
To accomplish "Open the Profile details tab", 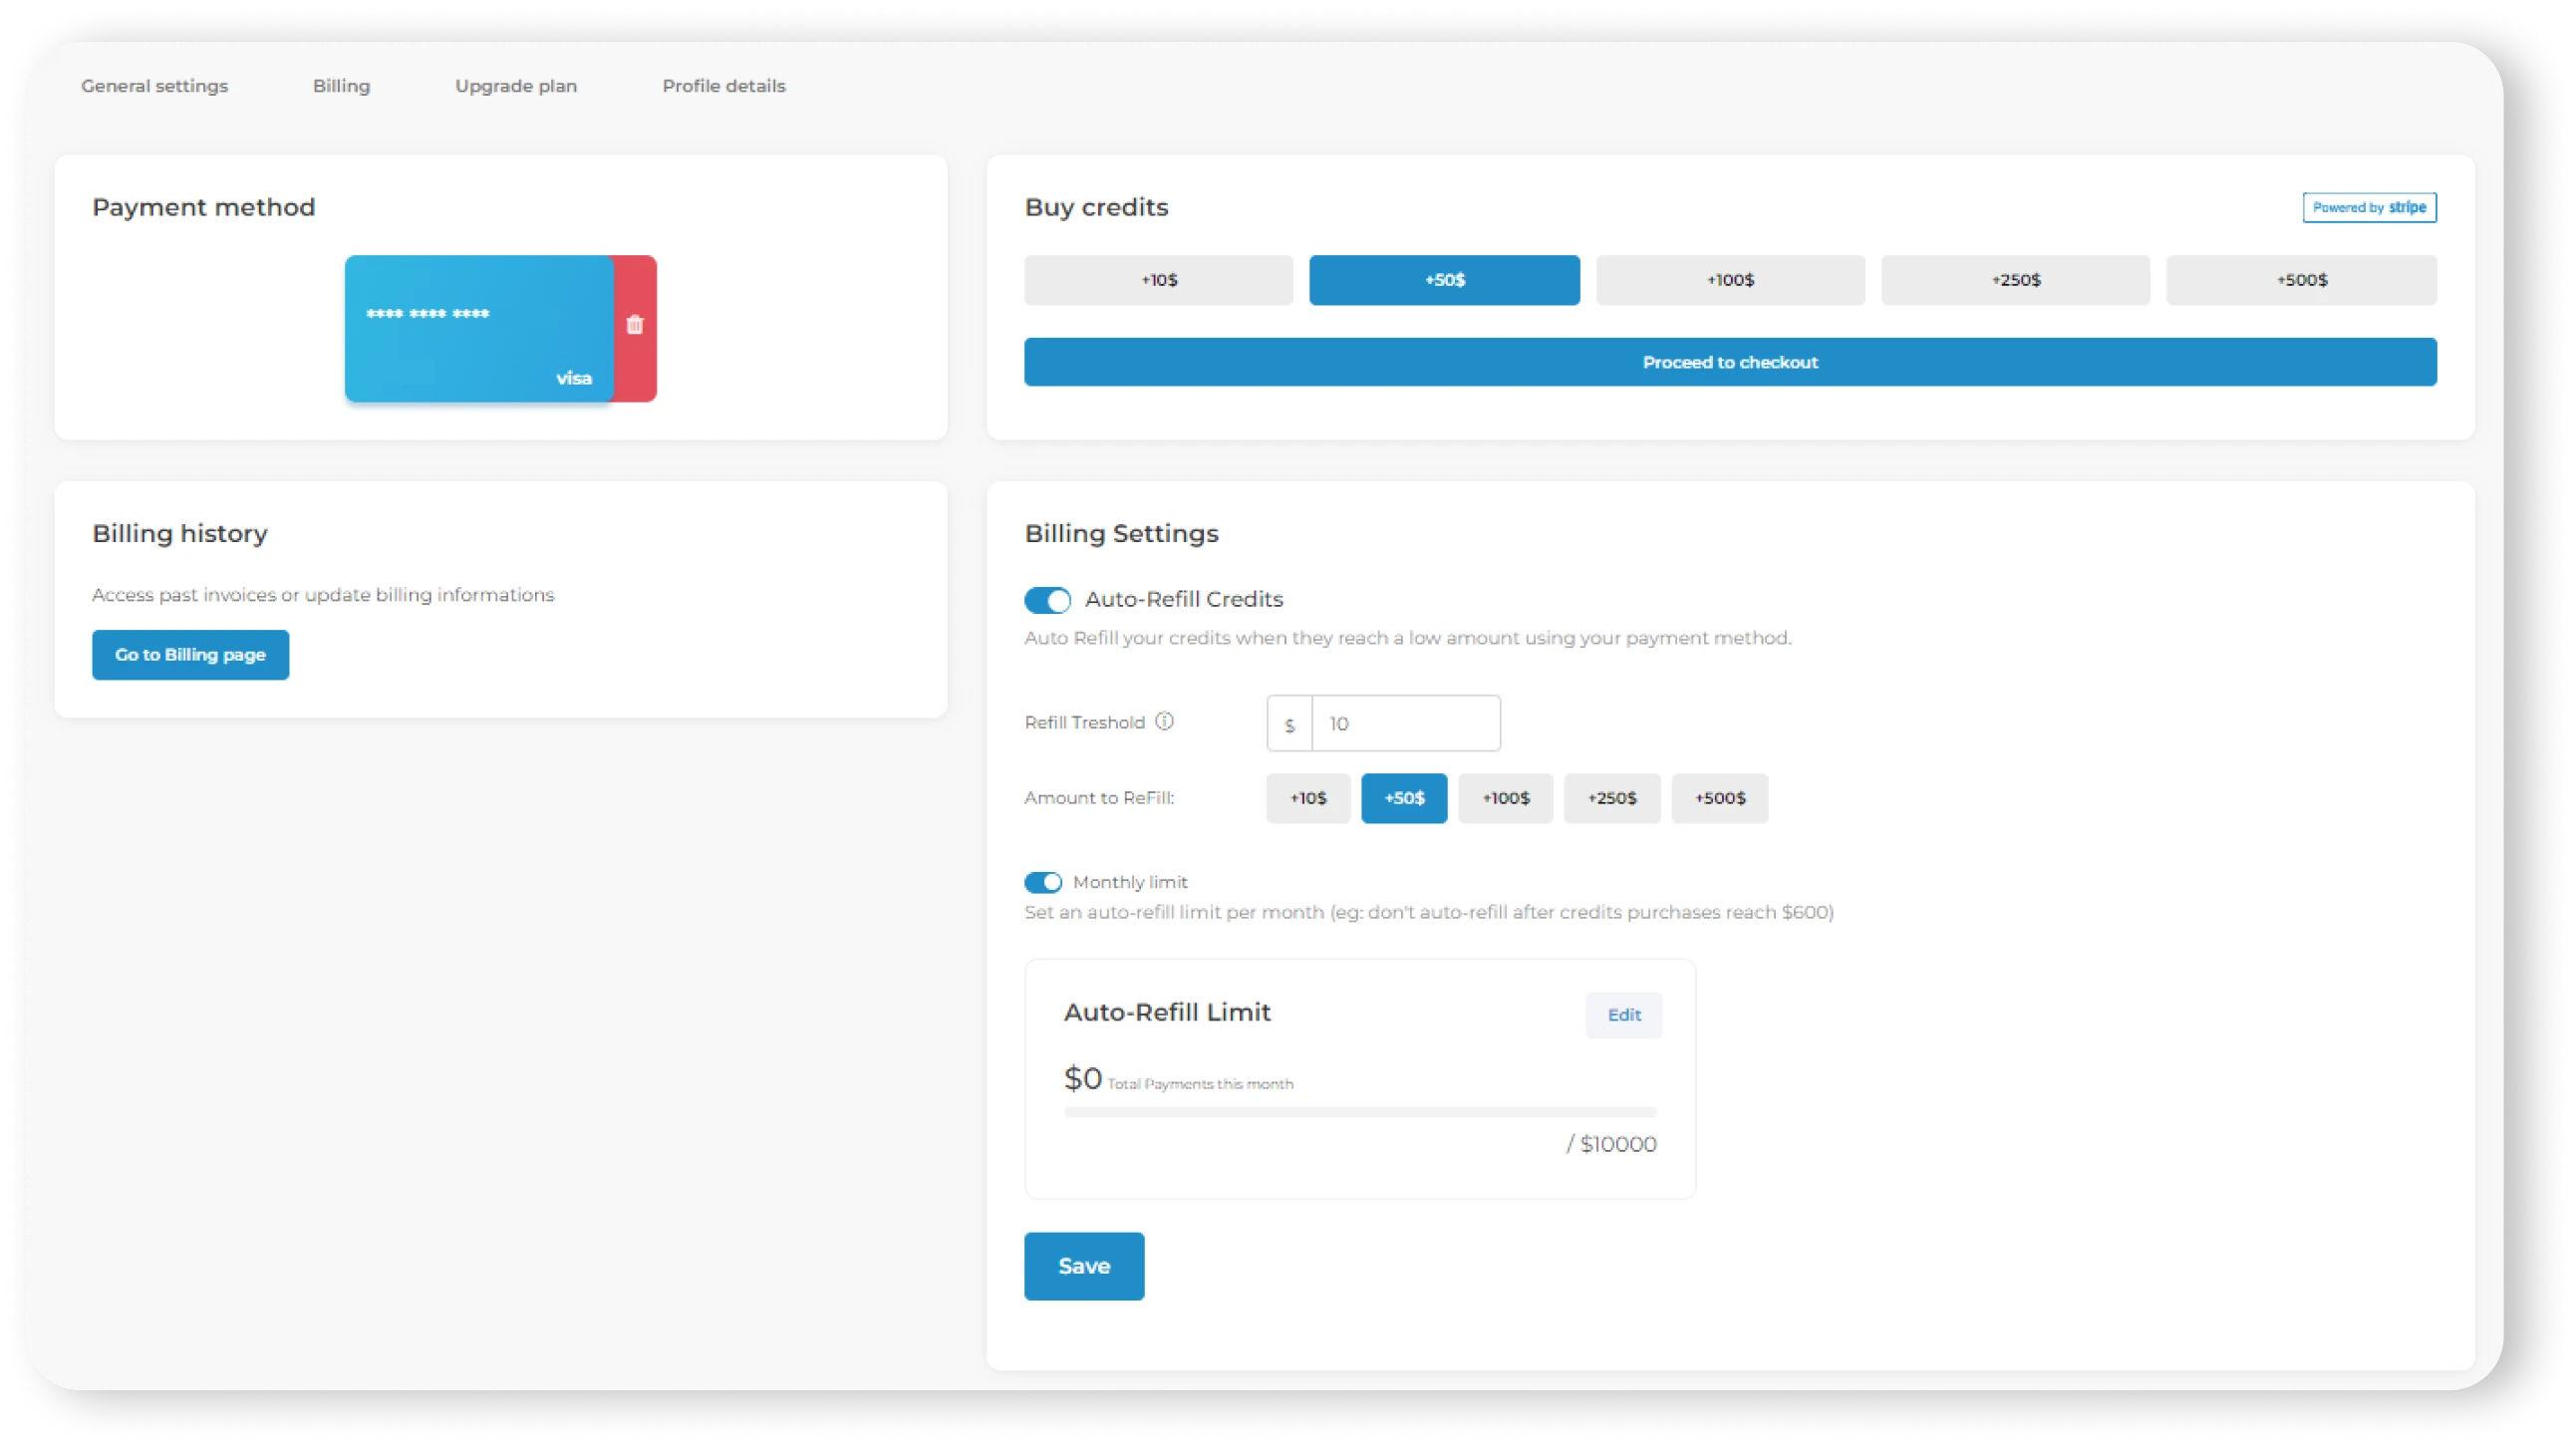I will (x=723, y=86).
